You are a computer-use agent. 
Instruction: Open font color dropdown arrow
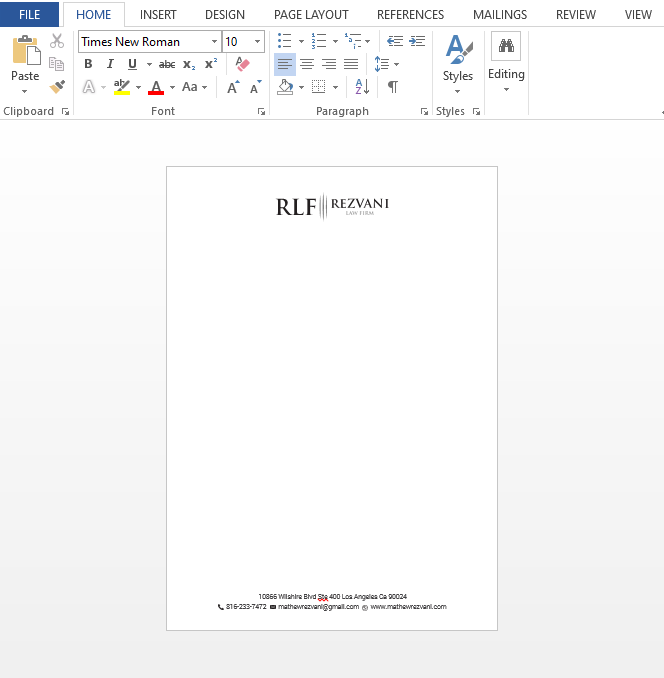pos(172,87)
